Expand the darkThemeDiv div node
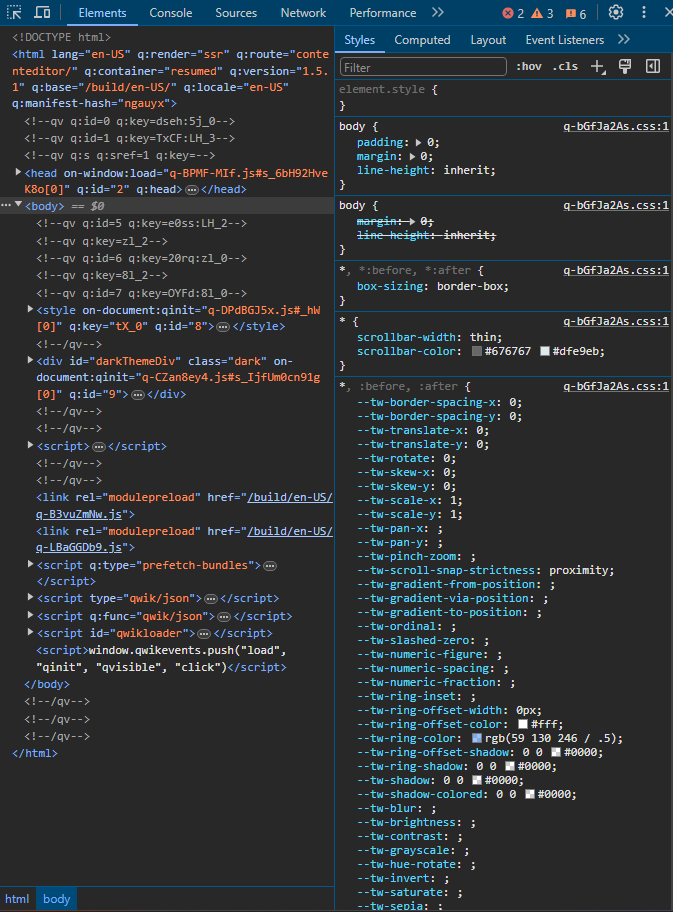Screen dimensions: 673x912 (x=30, y=361)
